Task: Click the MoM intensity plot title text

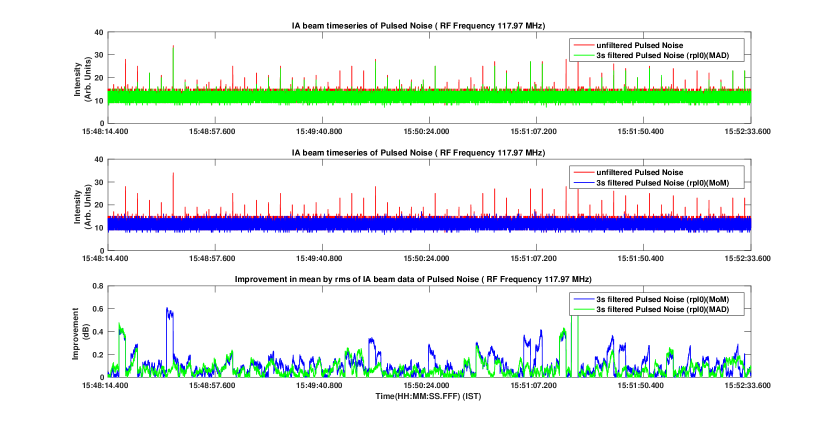Action: (418, 152)
